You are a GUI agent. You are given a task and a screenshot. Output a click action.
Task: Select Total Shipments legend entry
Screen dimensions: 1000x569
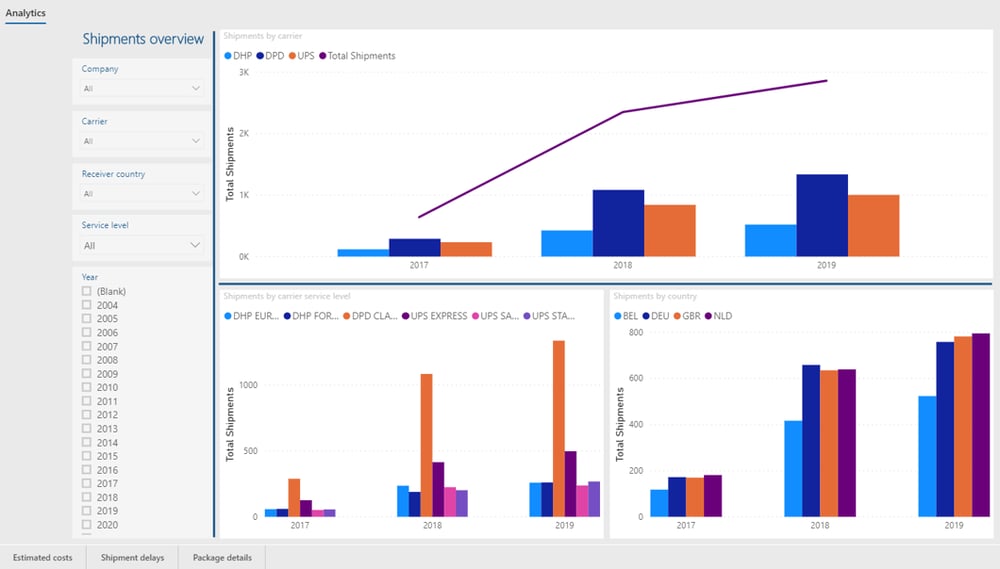tap(358, 56)
